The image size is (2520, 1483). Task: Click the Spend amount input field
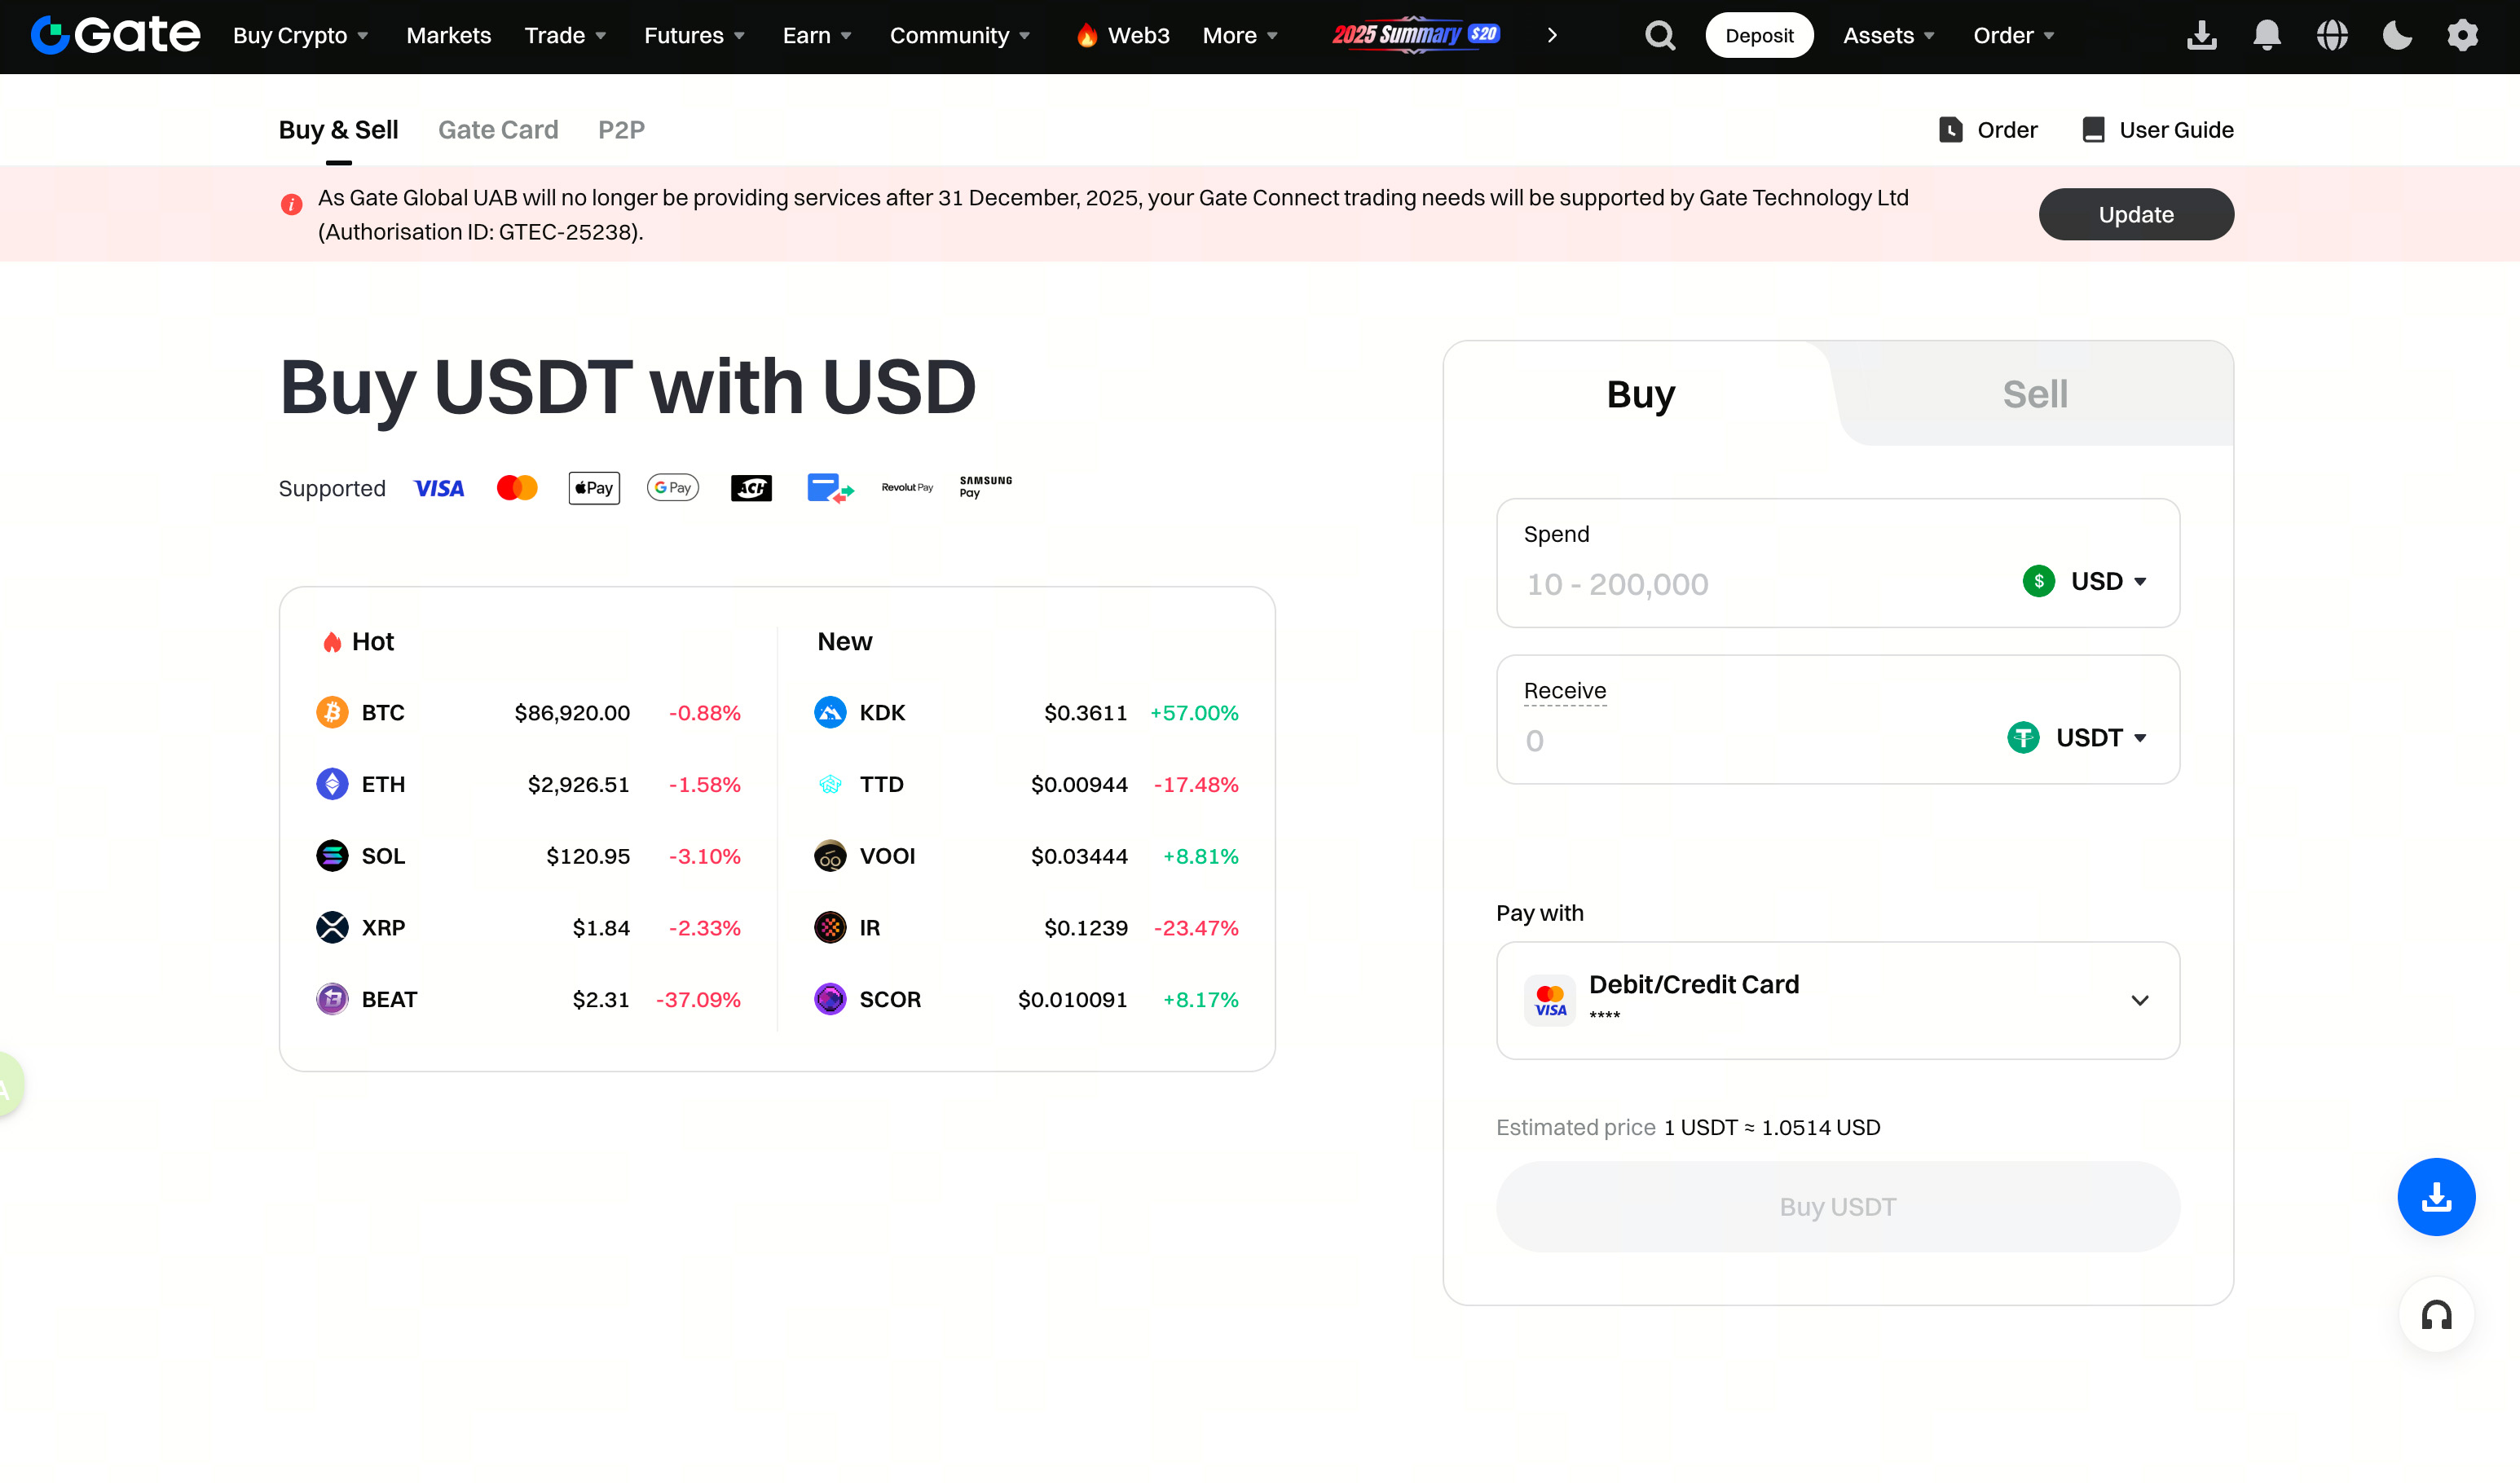pyautogui.click(x=1740, y=584)
